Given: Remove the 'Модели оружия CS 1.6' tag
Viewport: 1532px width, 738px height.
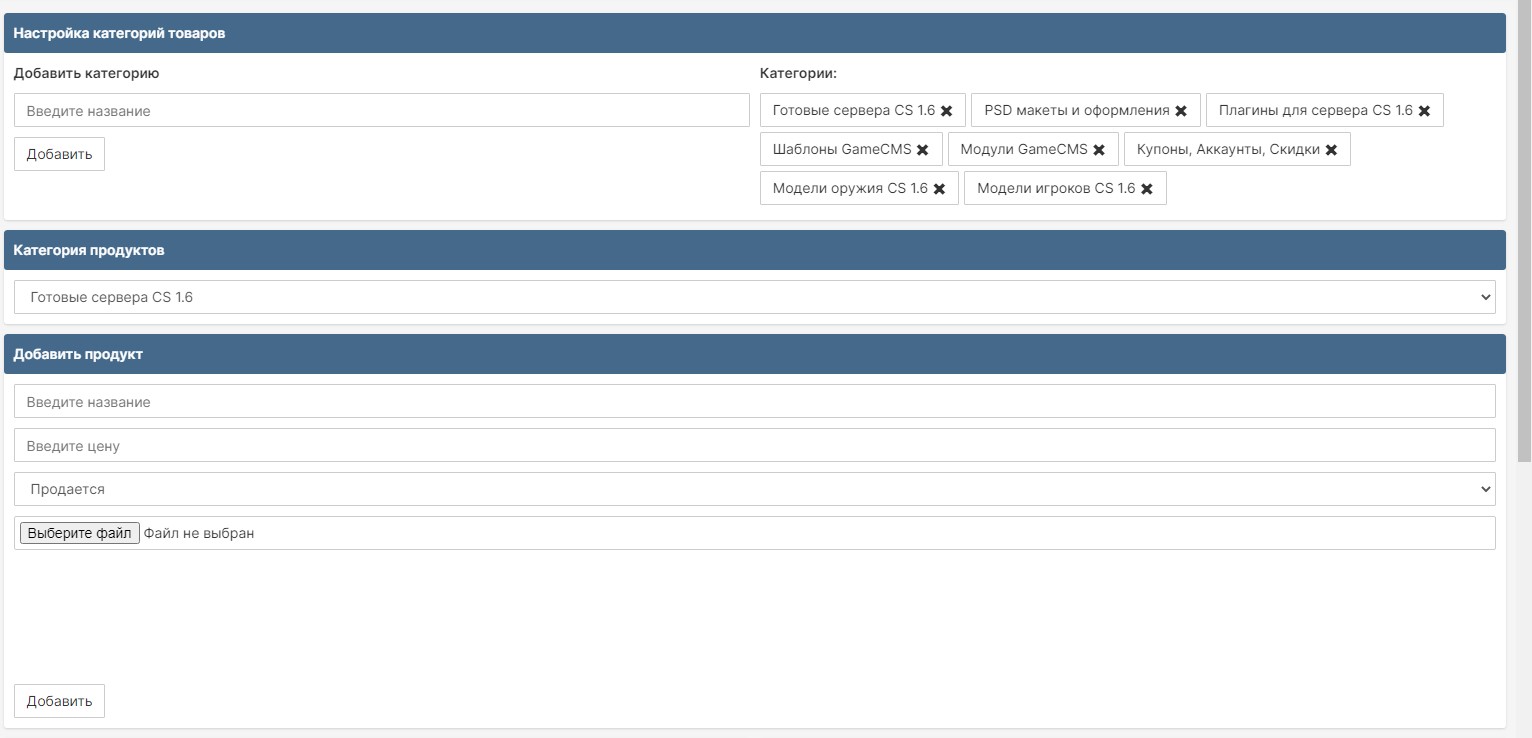Looking at the screenshot, I should coord(939,189).
